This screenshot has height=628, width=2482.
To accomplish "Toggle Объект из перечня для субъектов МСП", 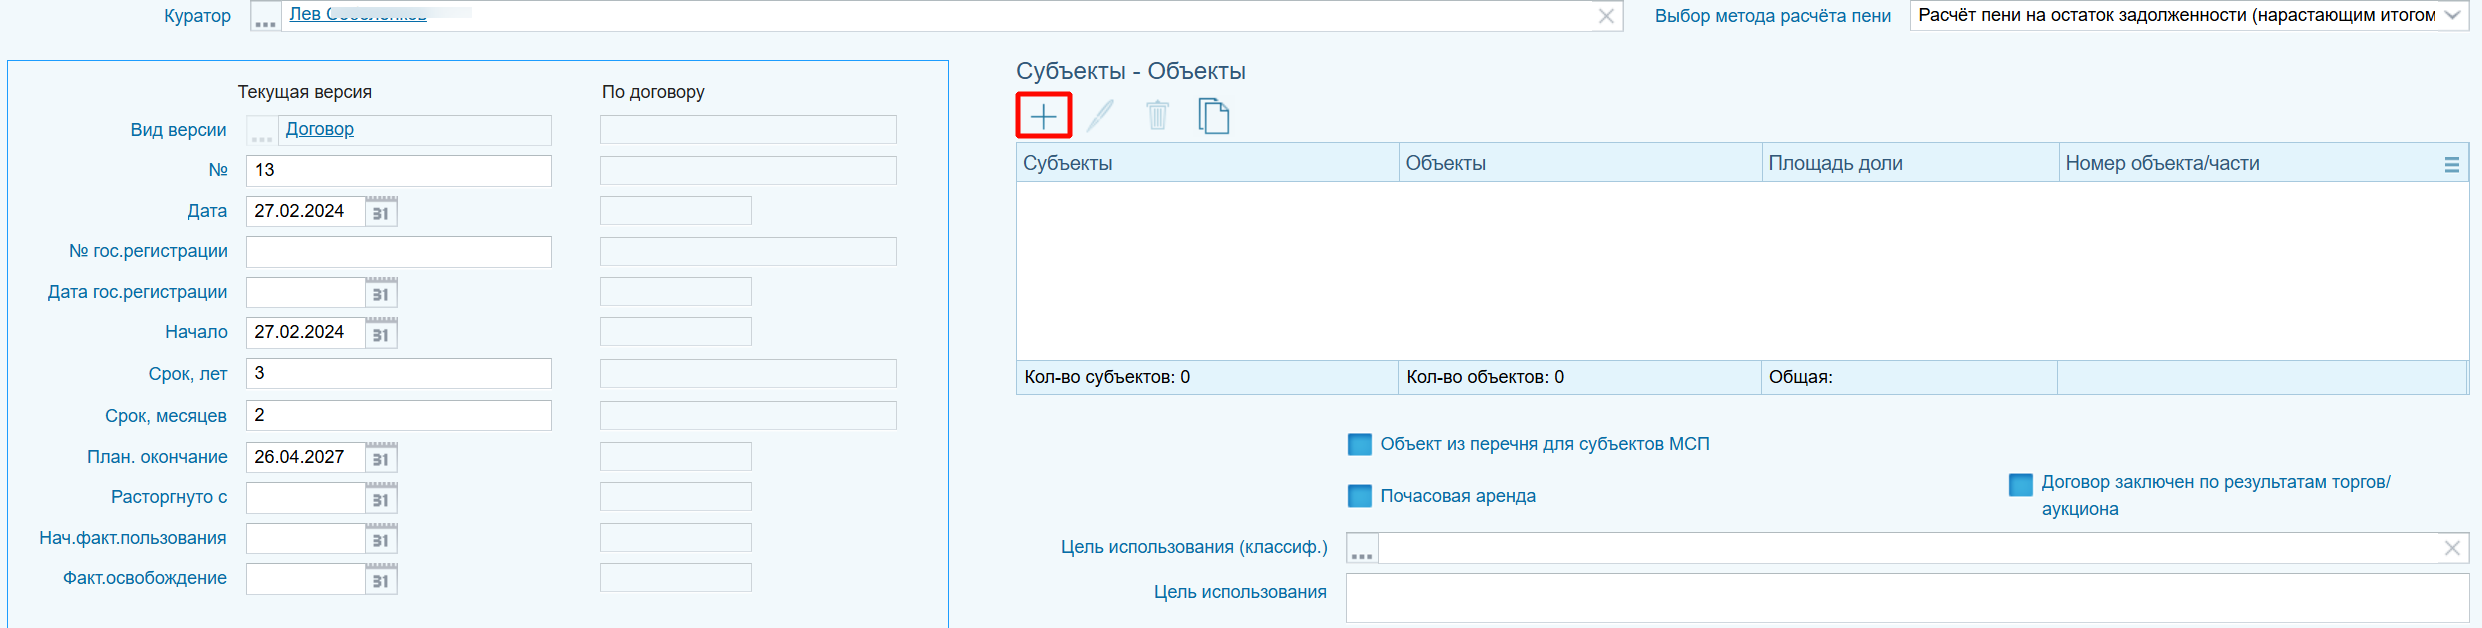I will [1360, 444].
